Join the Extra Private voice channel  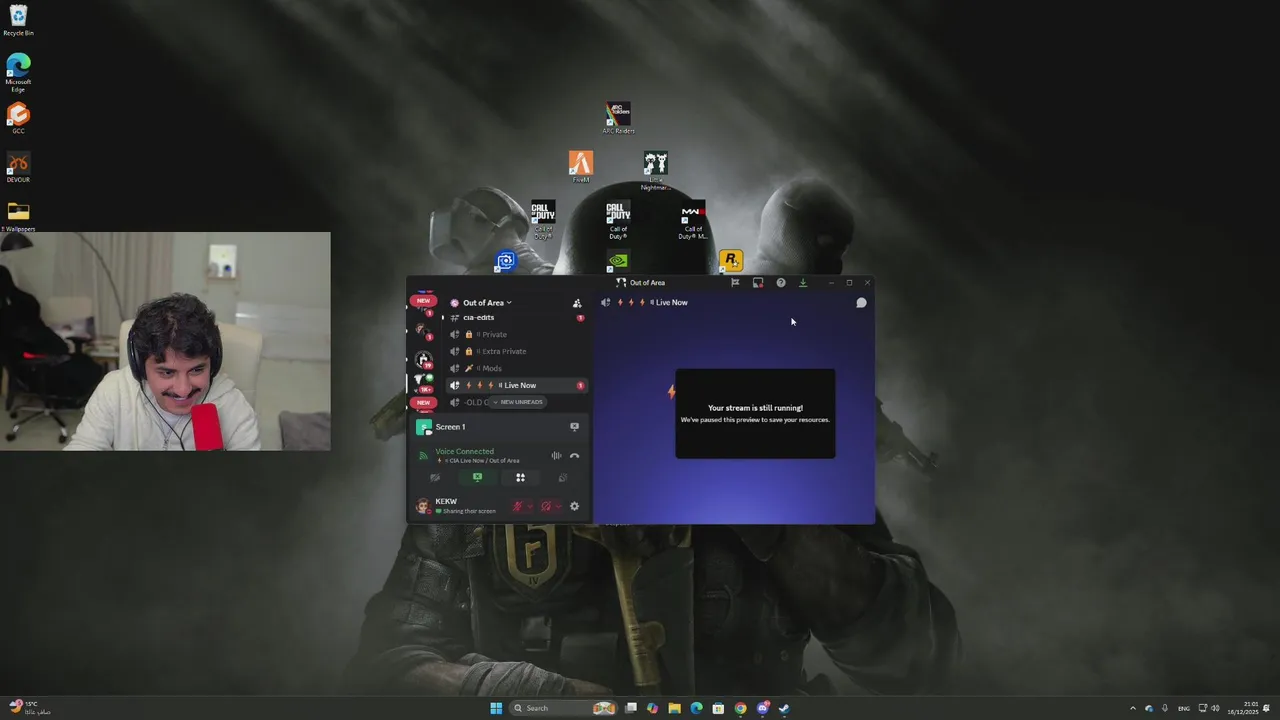pos(515,352)
